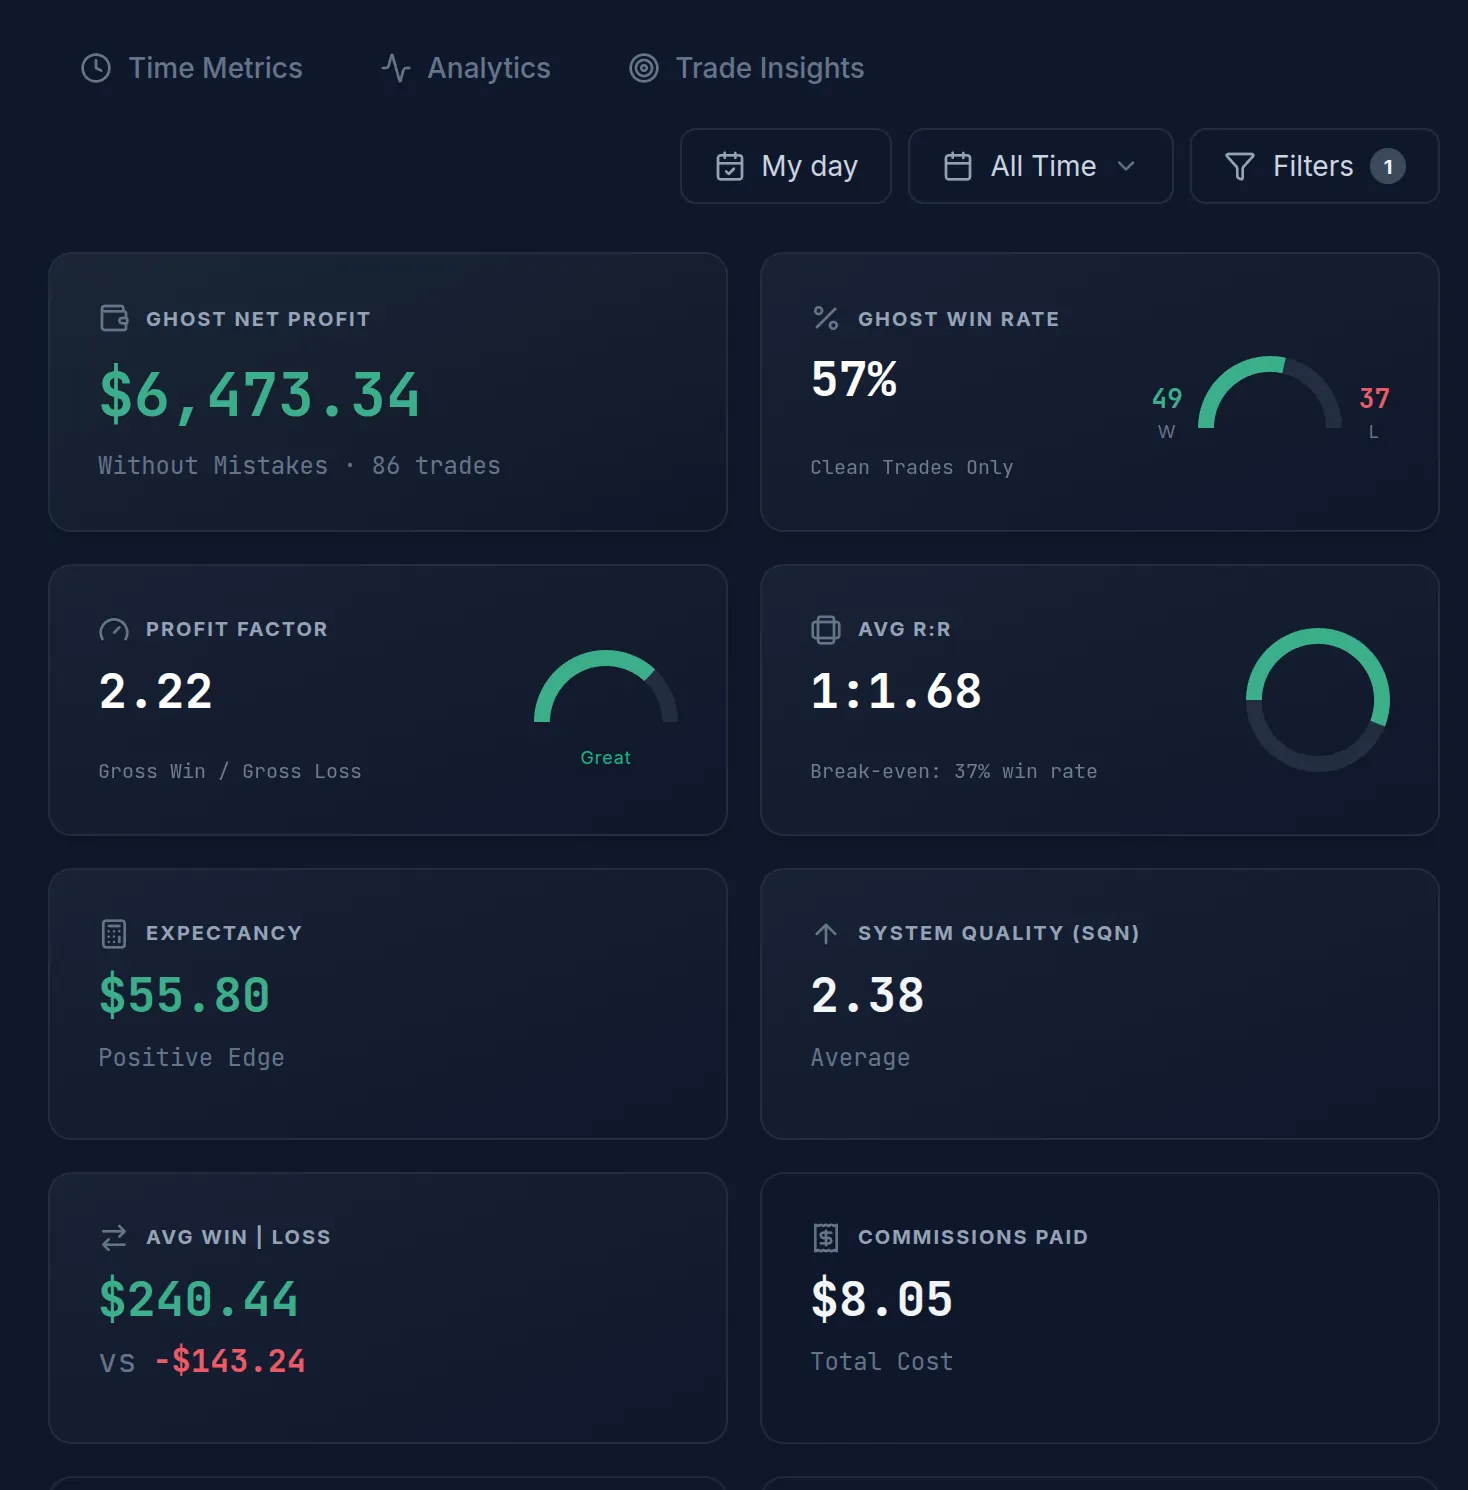Click the clock icon beside Time Metrics

coord(96,68)
